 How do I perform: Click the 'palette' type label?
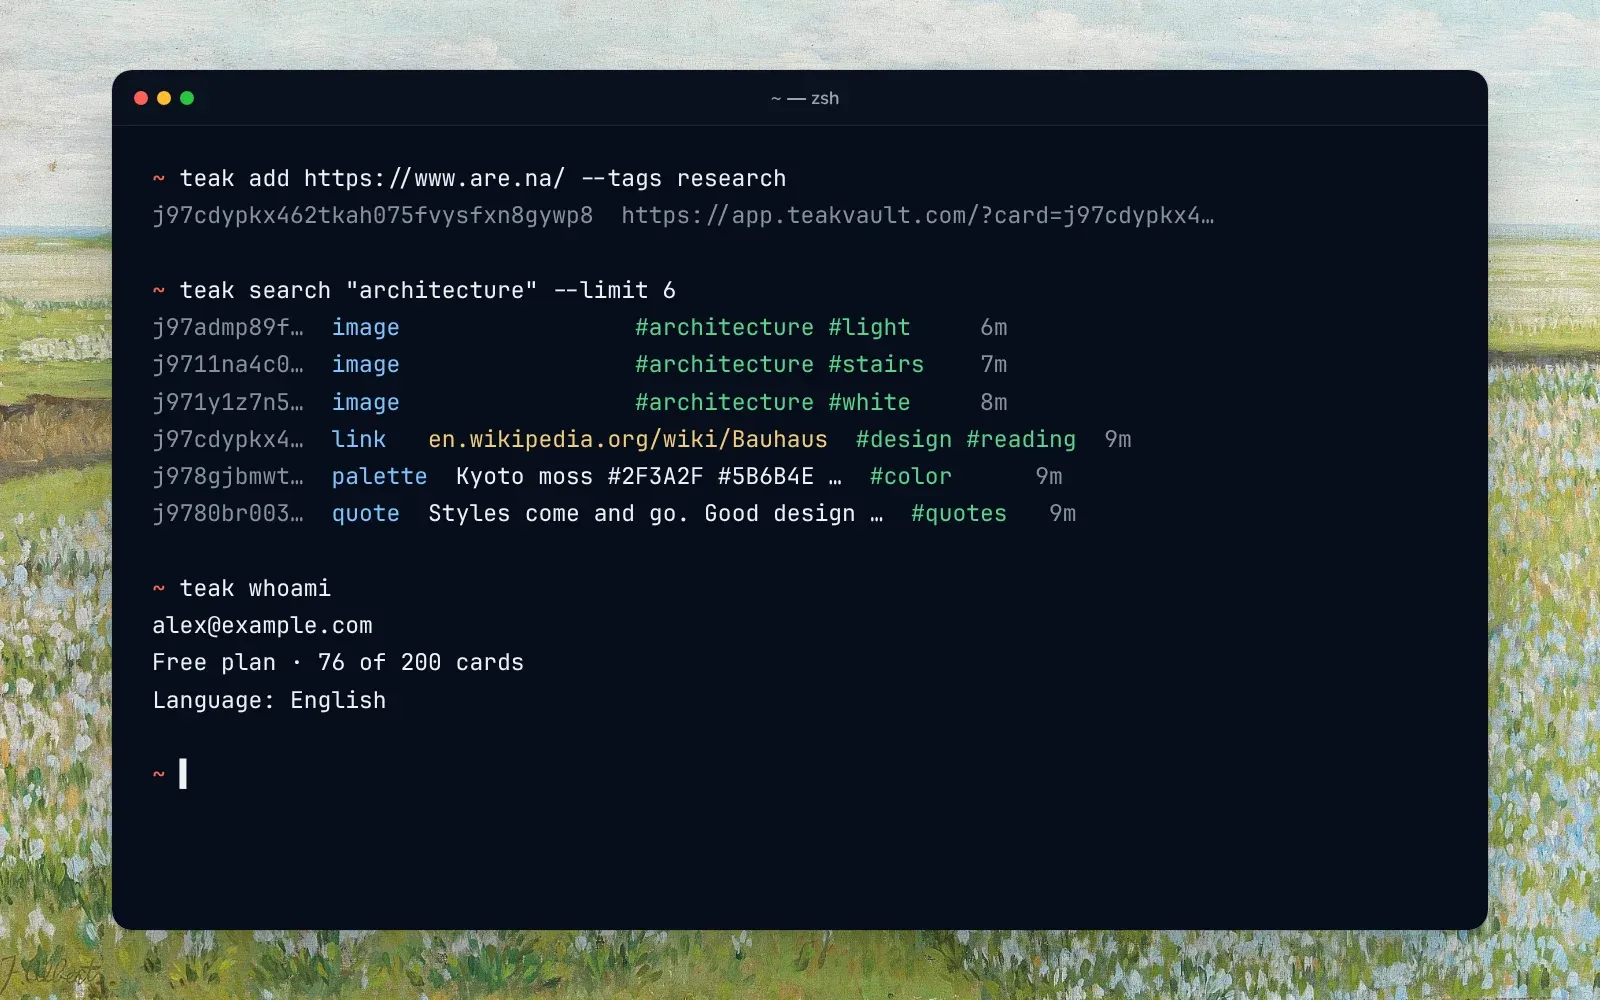[380, 476]
